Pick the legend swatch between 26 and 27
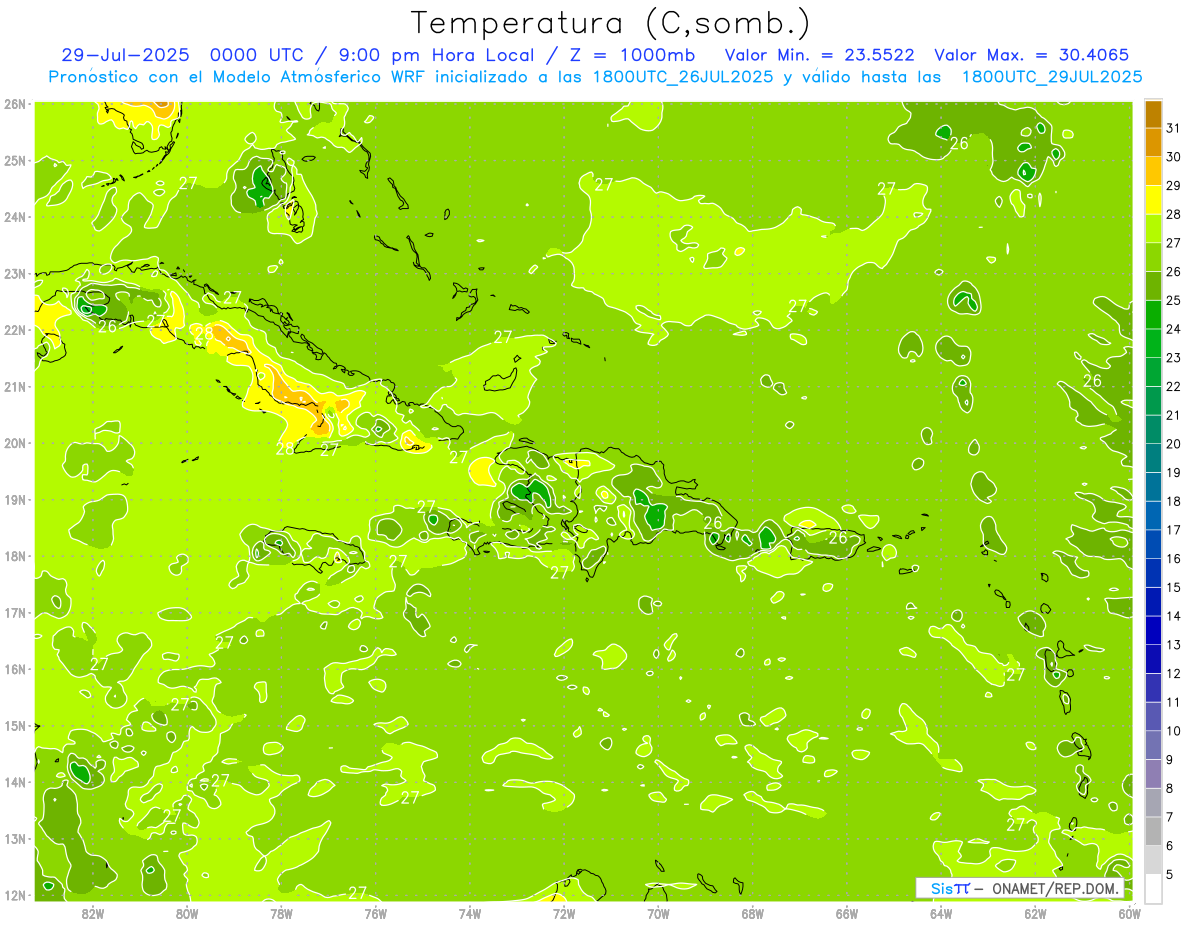Screen dimensions: 1200x927 click(1153, 258)
